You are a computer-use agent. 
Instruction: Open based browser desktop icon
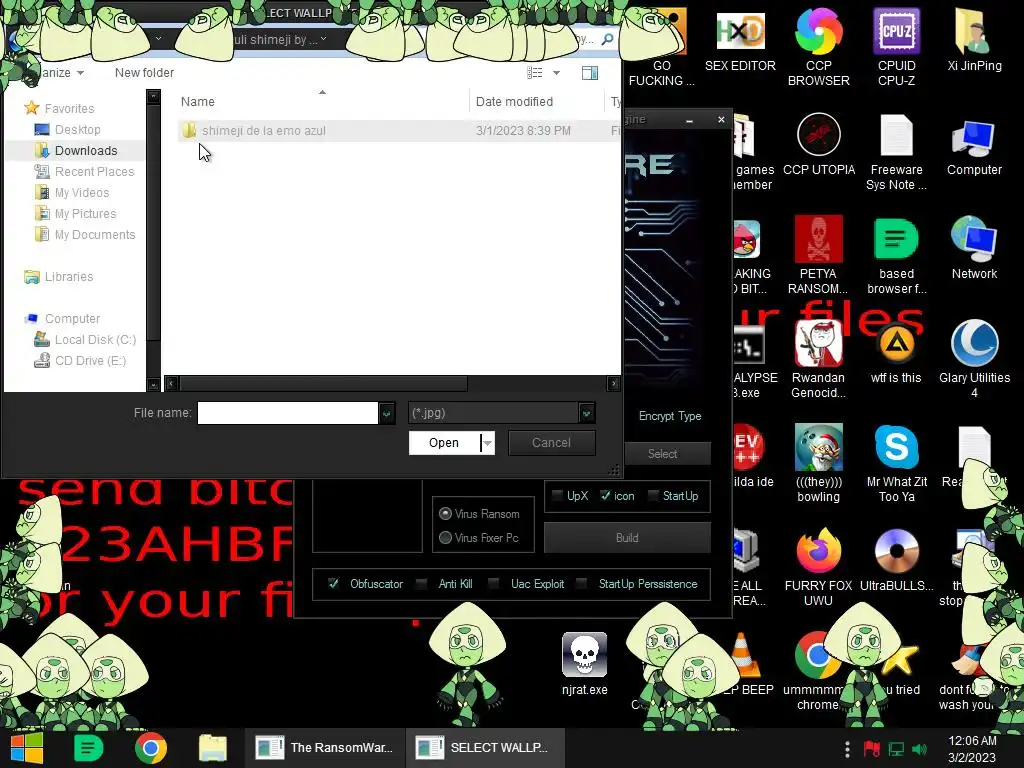click(896, 255)
